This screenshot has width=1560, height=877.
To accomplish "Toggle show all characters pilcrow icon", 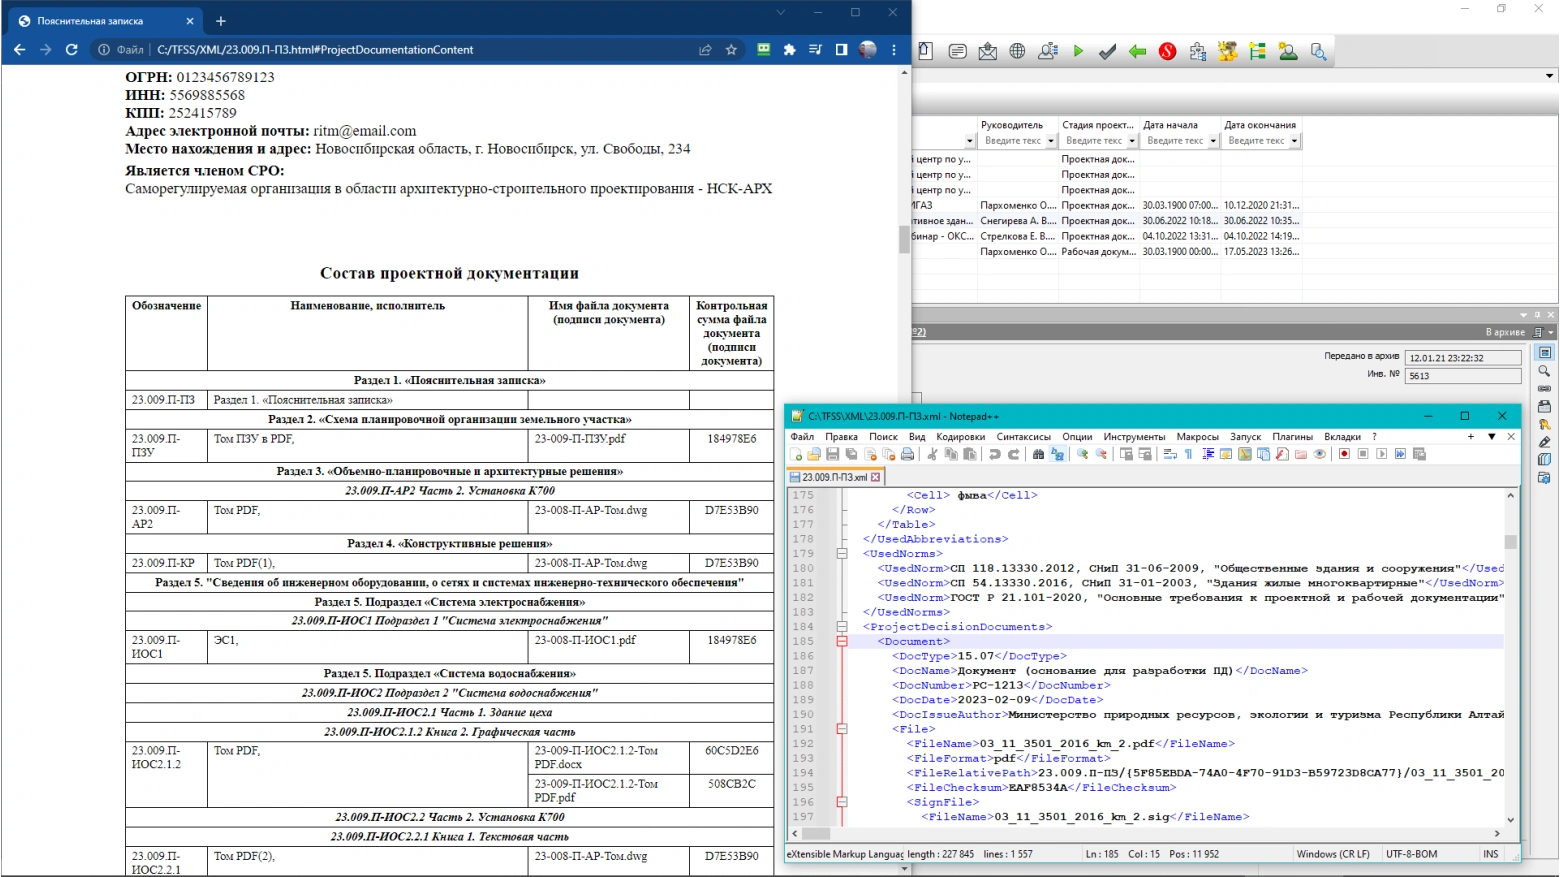I will [1188, 454].
